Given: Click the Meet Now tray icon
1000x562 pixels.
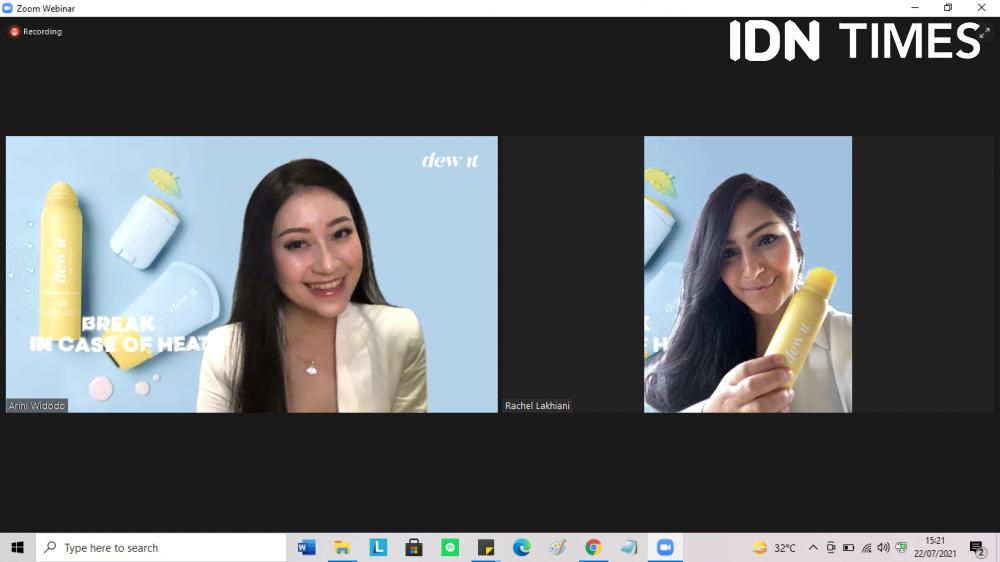Looking at the screenshot, I should tap(830, 547).
